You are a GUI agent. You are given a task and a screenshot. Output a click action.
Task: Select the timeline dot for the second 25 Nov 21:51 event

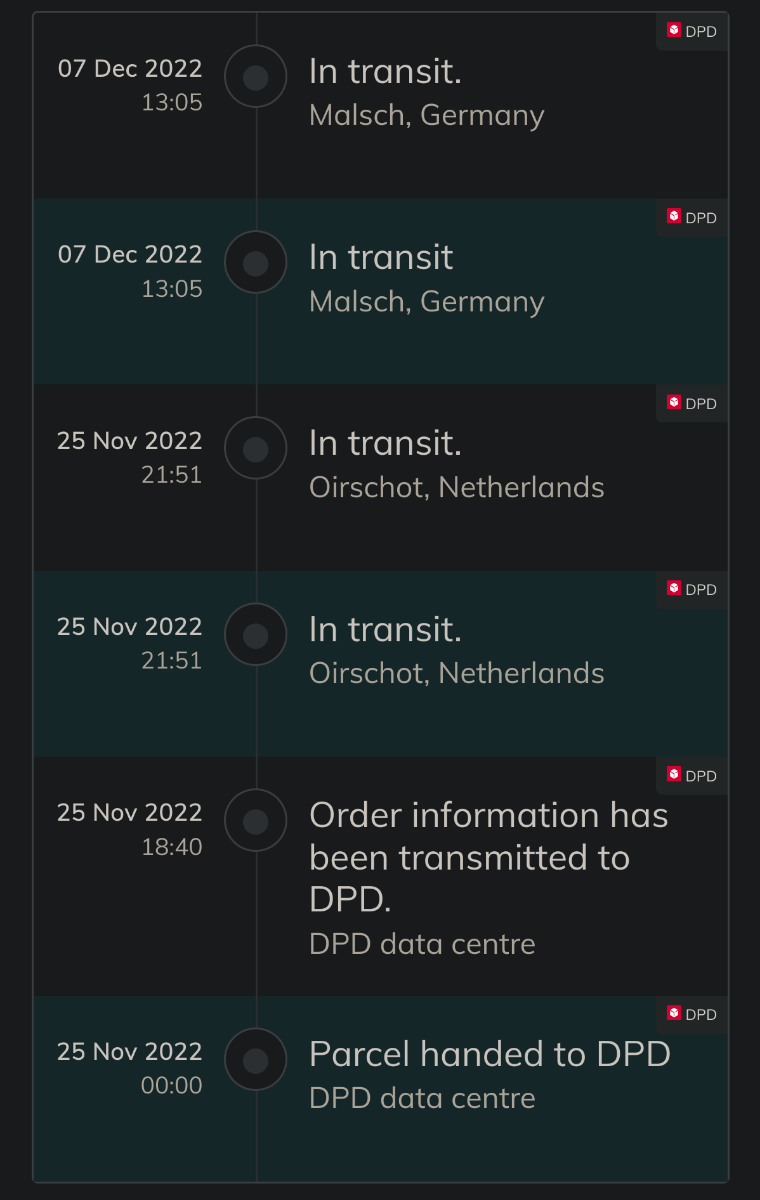(x=256, y=635)
